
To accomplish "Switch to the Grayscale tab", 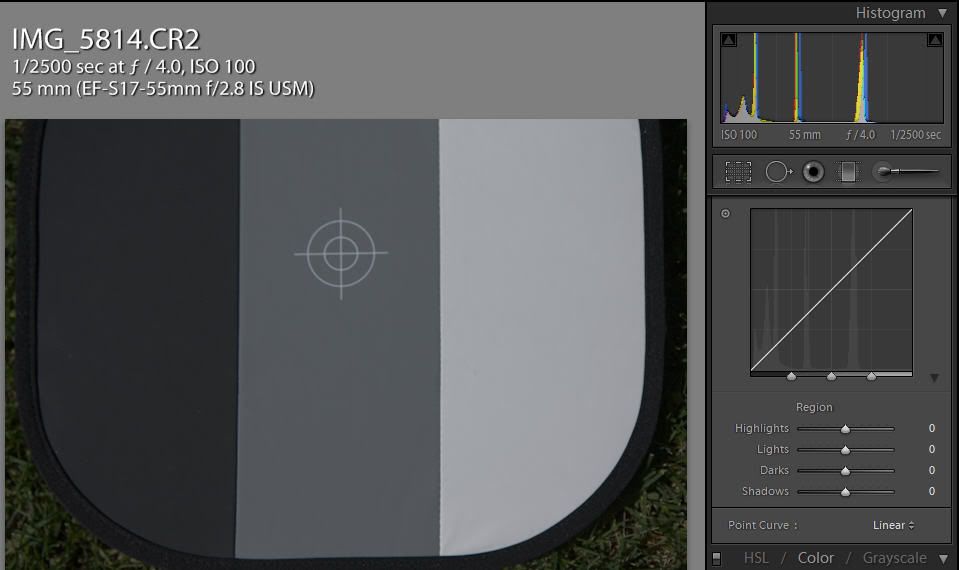I will click(x=894, y=558).
